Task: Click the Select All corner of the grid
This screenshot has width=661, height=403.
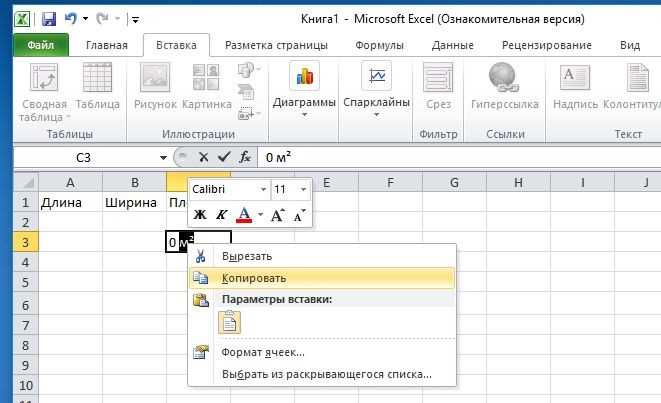Action: 27,183
